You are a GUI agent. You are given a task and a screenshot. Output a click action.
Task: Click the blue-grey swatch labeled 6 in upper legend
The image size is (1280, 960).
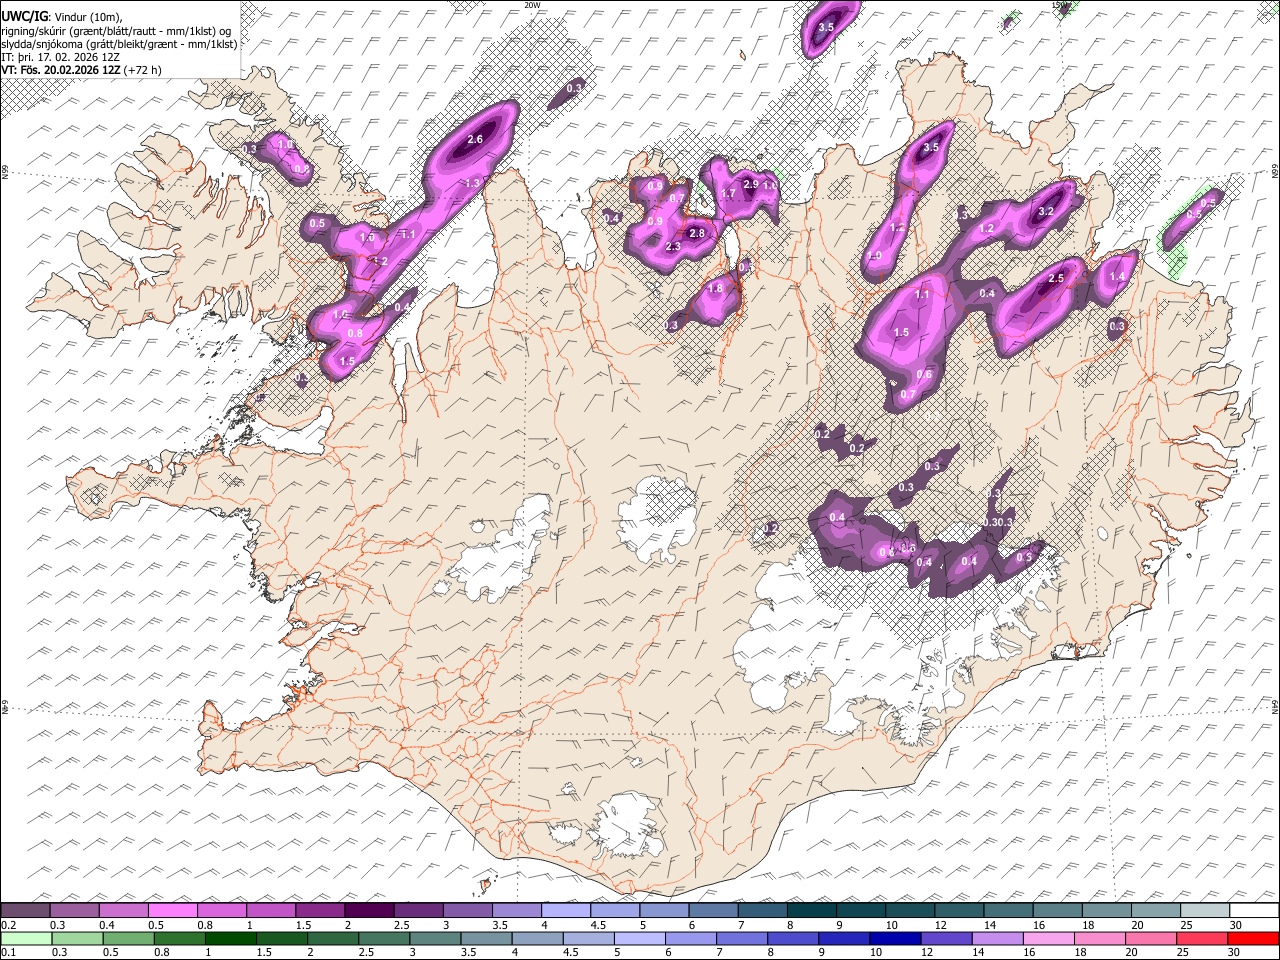712,911
